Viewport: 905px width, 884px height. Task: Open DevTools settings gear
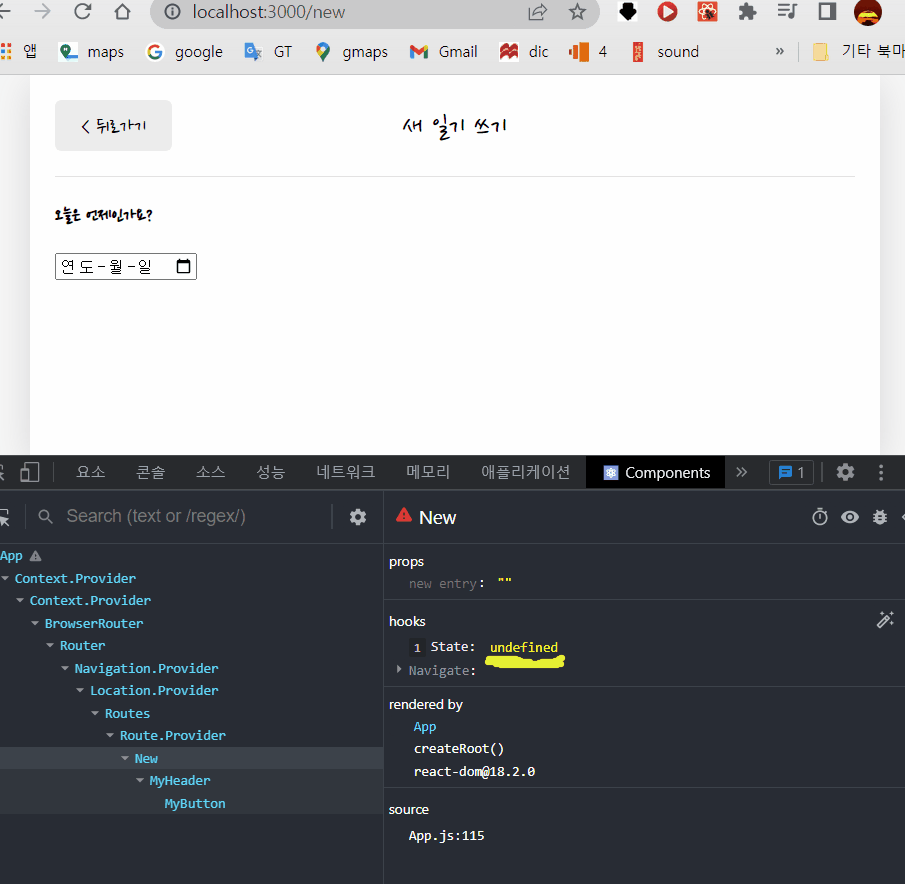click(x=845, y=472)
